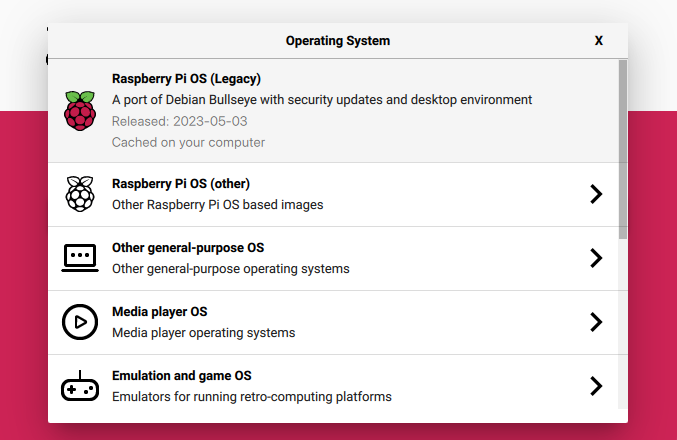
Task: Click the 'Cached on your computer' text
Action: tap(189, 142)
